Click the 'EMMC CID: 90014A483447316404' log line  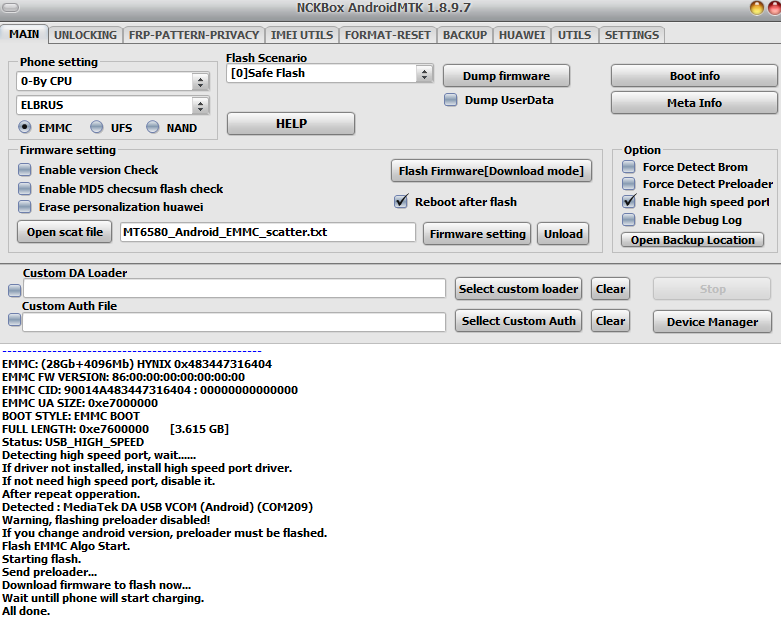click(150, 390)
